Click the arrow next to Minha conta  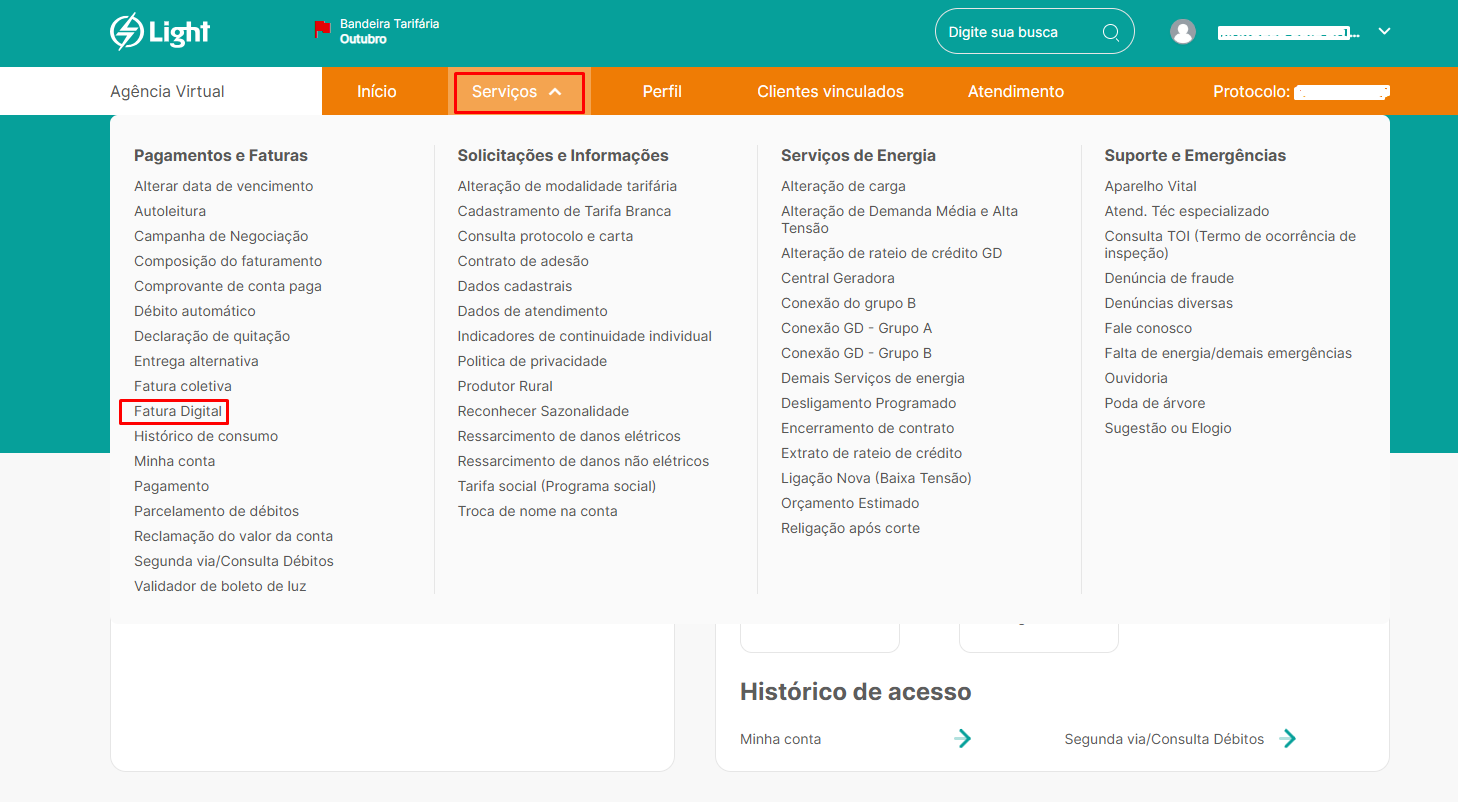point(962,739)
